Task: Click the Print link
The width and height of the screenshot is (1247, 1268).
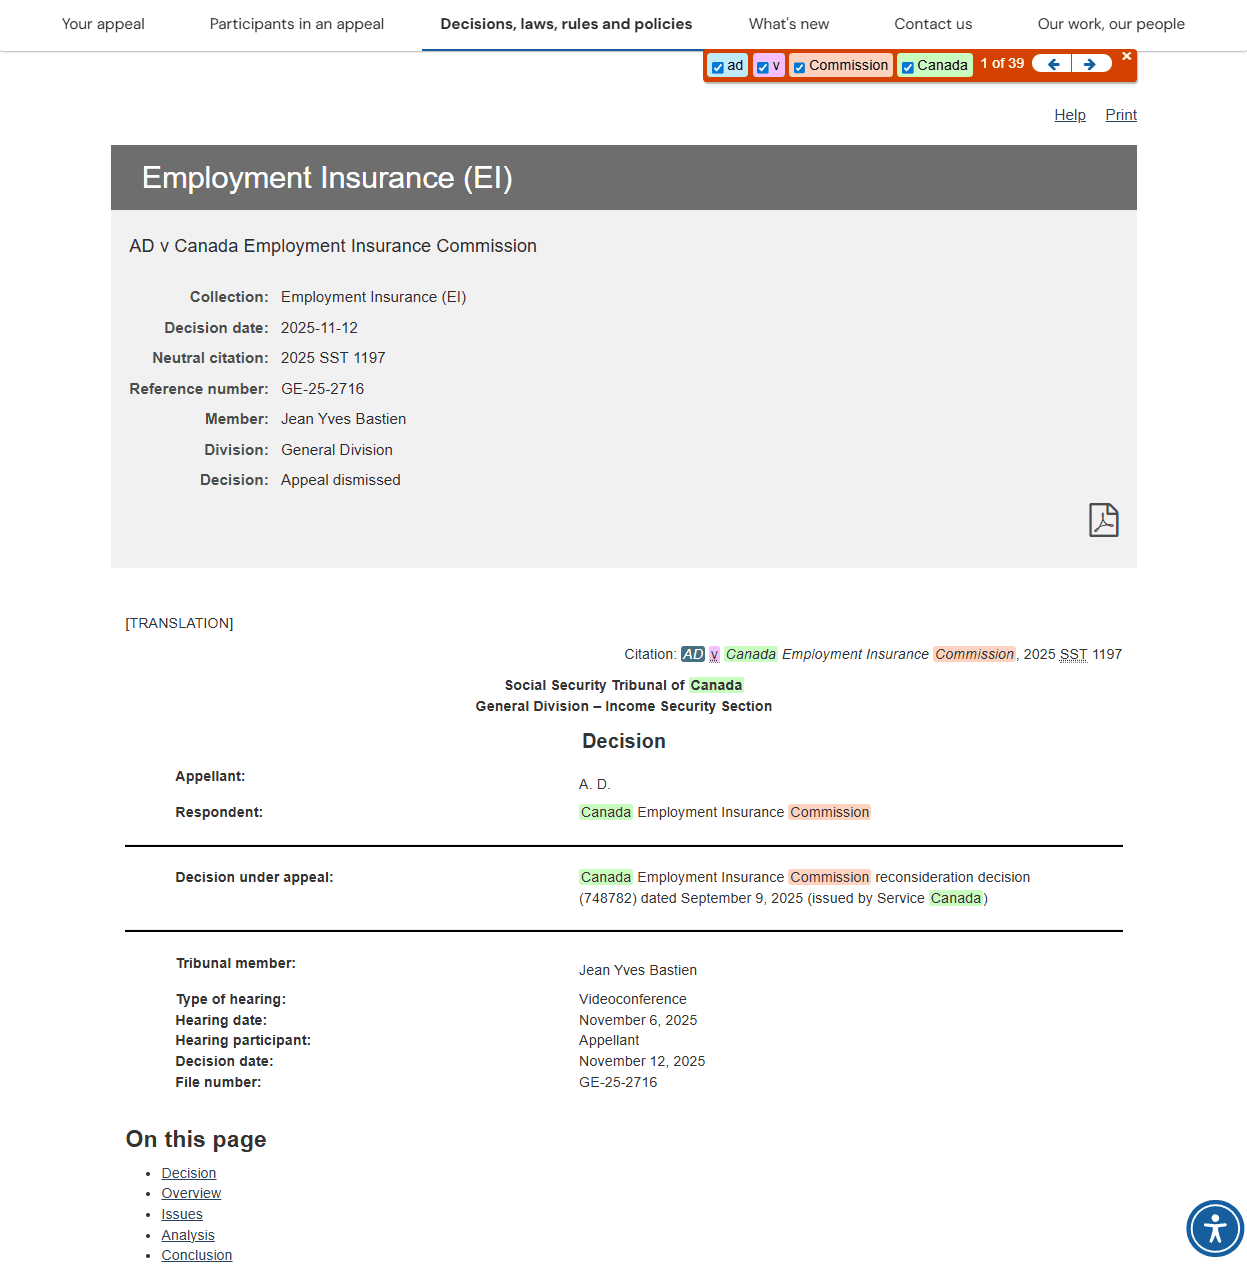Action: click(1120, 115)
